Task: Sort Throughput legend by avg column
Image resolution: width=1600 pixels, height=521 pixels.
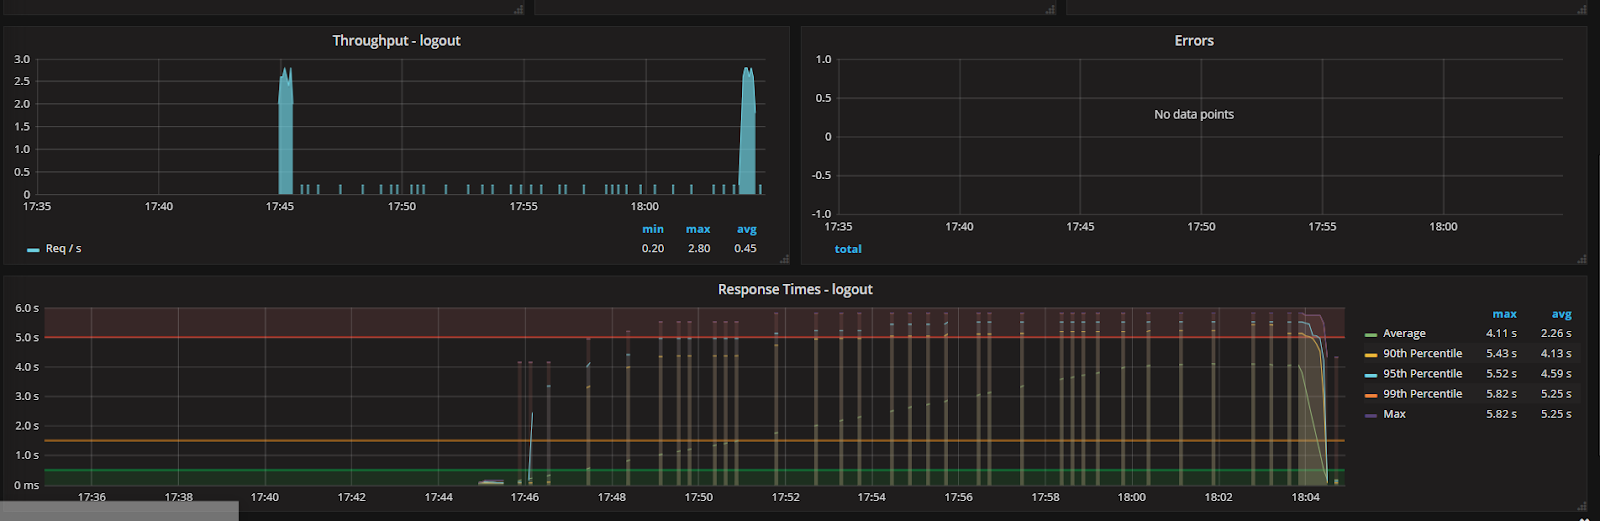Action: pos(746,229)
